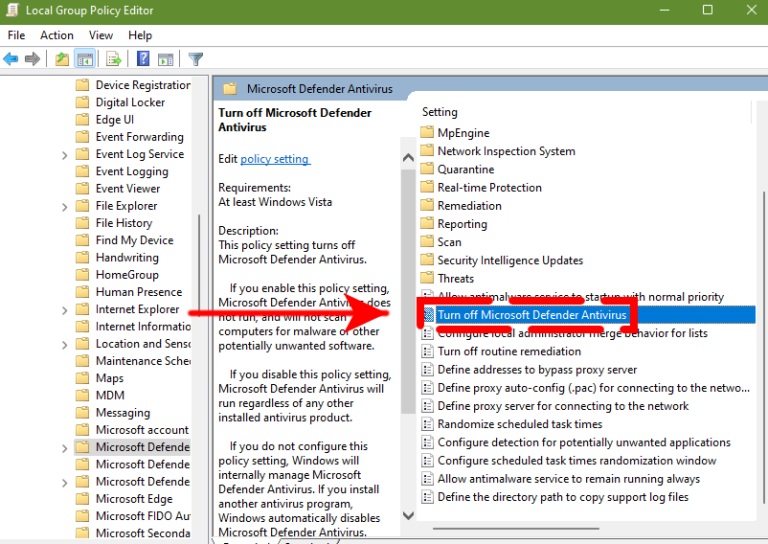Click the HomeGroup folder icon in tree
Screen dimensions: 768x544
82,274
